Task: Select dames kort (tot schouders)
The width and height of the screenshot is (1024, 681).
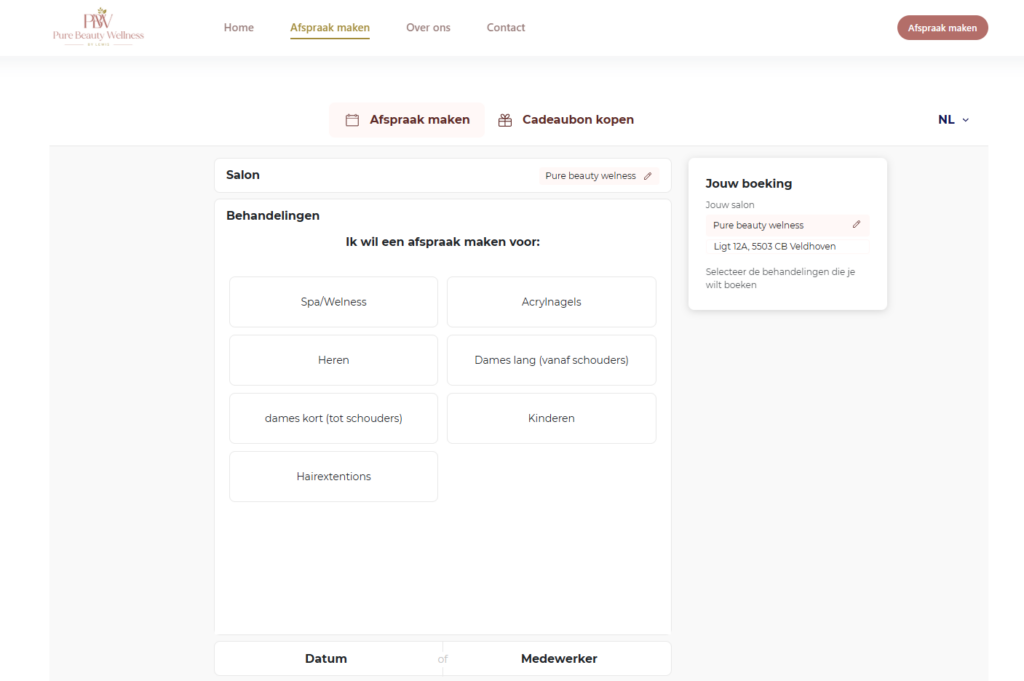Action: point(333,418)
